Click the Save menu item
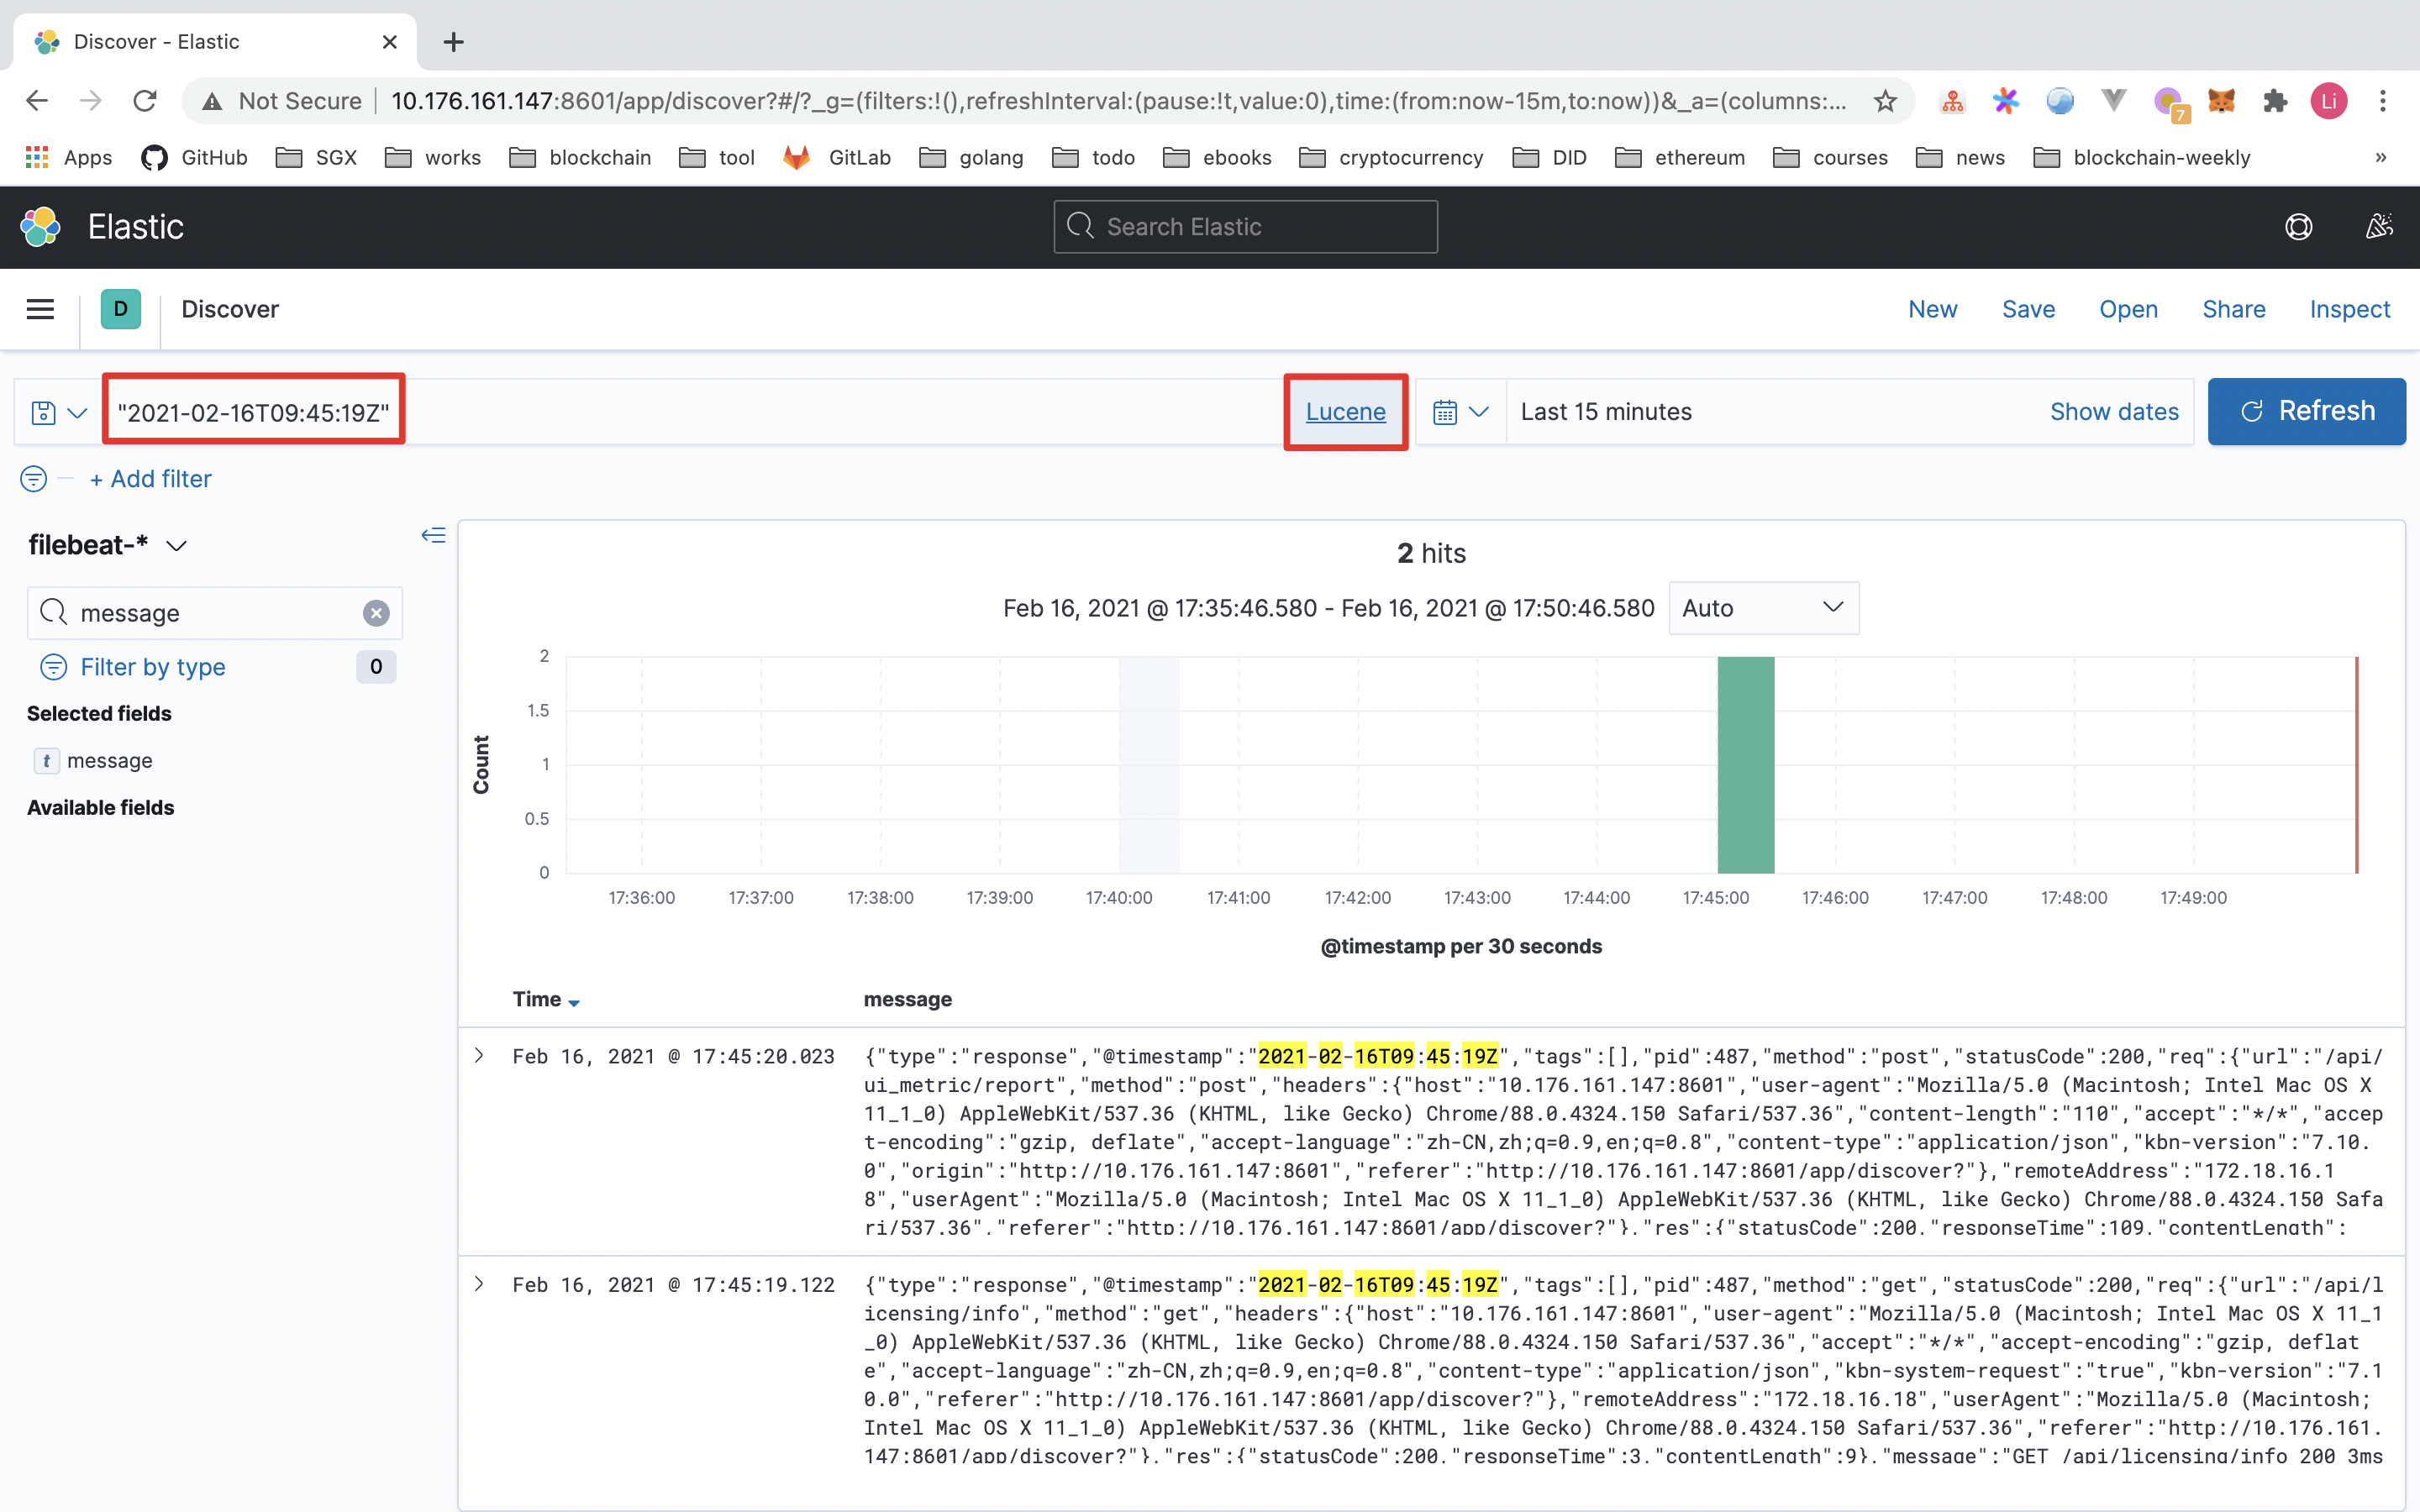Screen dimensions: 2420x1512 [2026, 308]
